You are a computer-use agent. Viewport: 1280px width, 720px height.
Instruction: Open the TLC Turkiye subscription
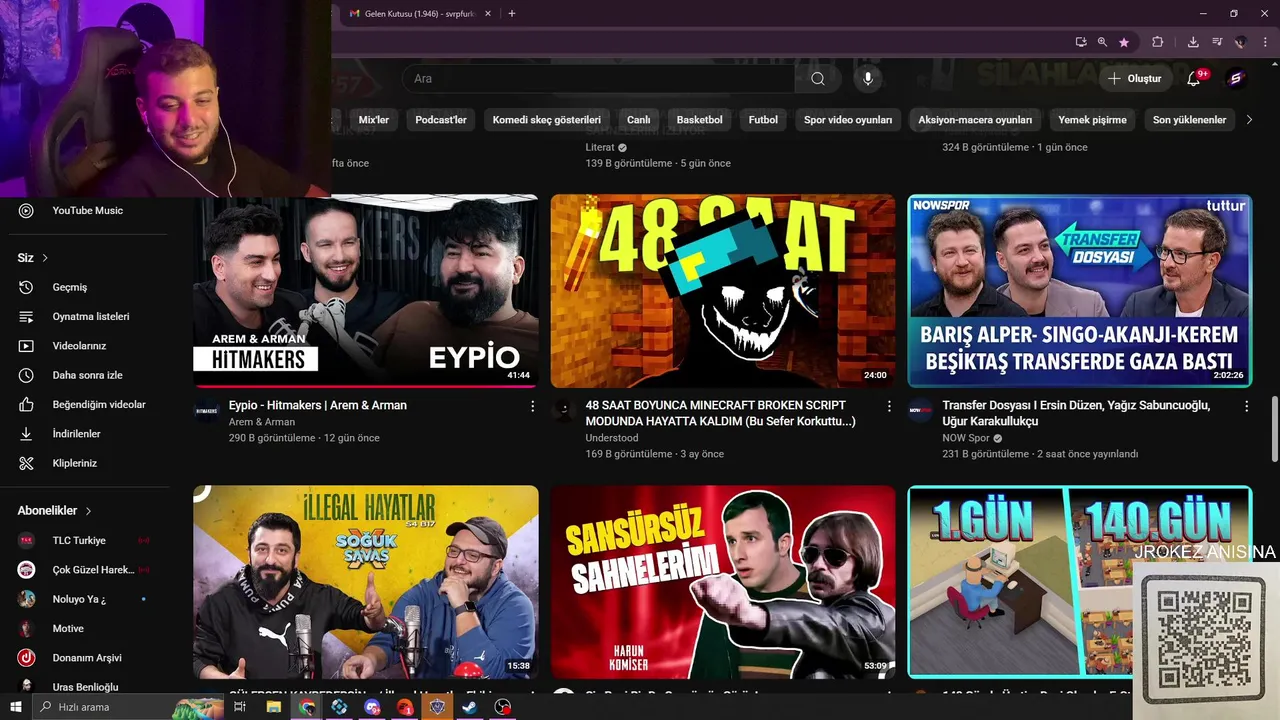pyautogui.click(x=79, y=540)
